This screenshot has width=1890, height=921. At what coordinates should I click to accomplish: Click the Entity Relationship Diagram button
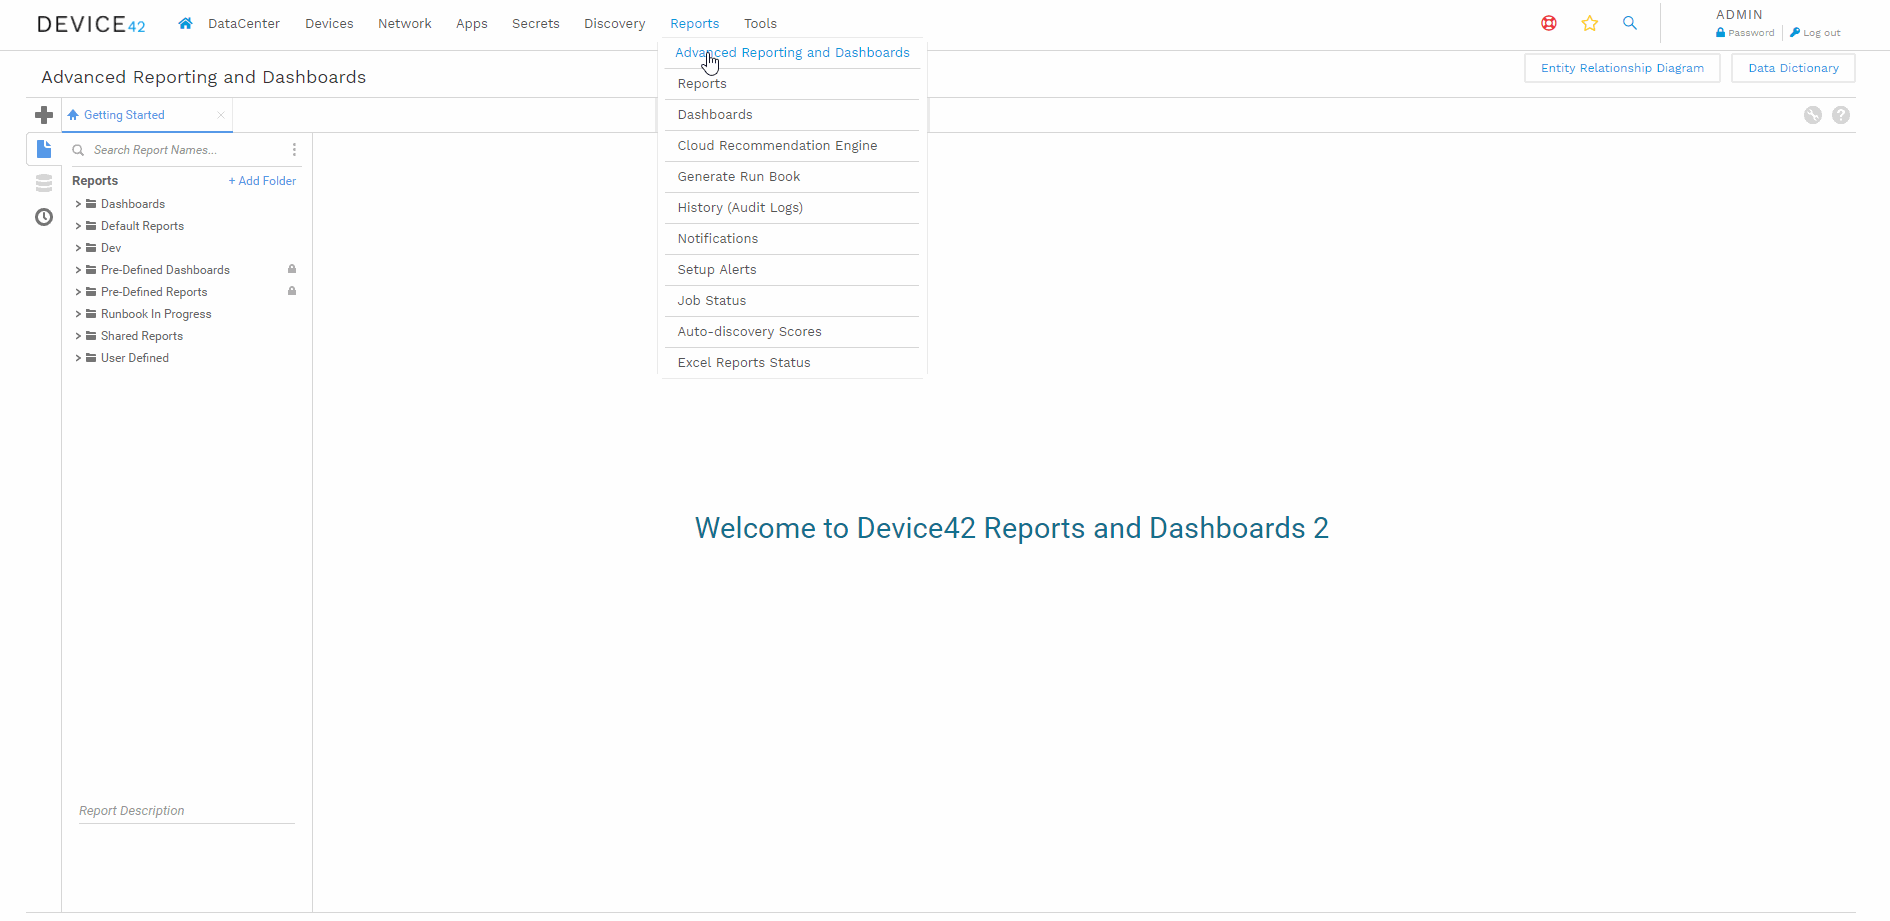click(1621, 68)
